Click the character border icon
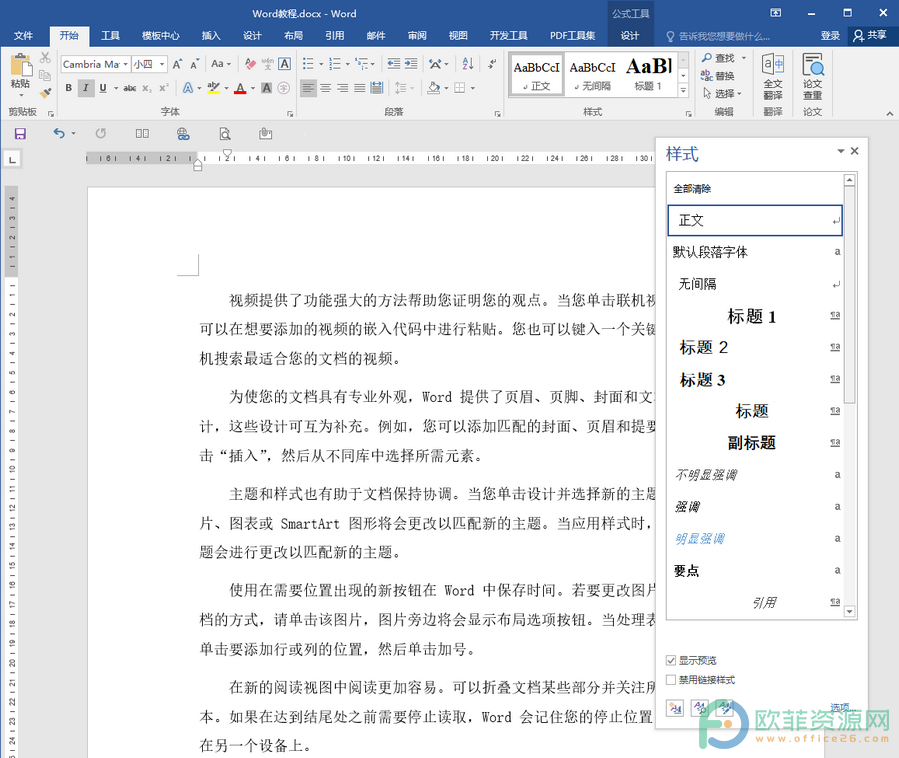Viewport: 899px width, 758px height. (284, 64)
